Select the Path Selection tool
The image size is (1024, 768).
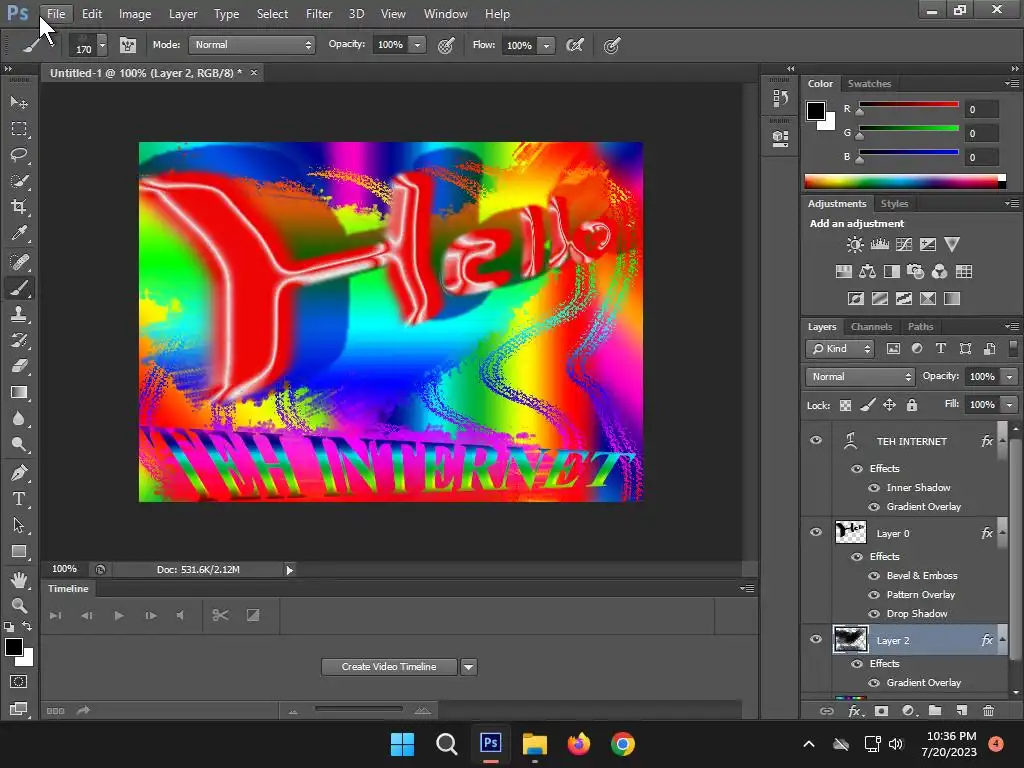pos(19,525)
